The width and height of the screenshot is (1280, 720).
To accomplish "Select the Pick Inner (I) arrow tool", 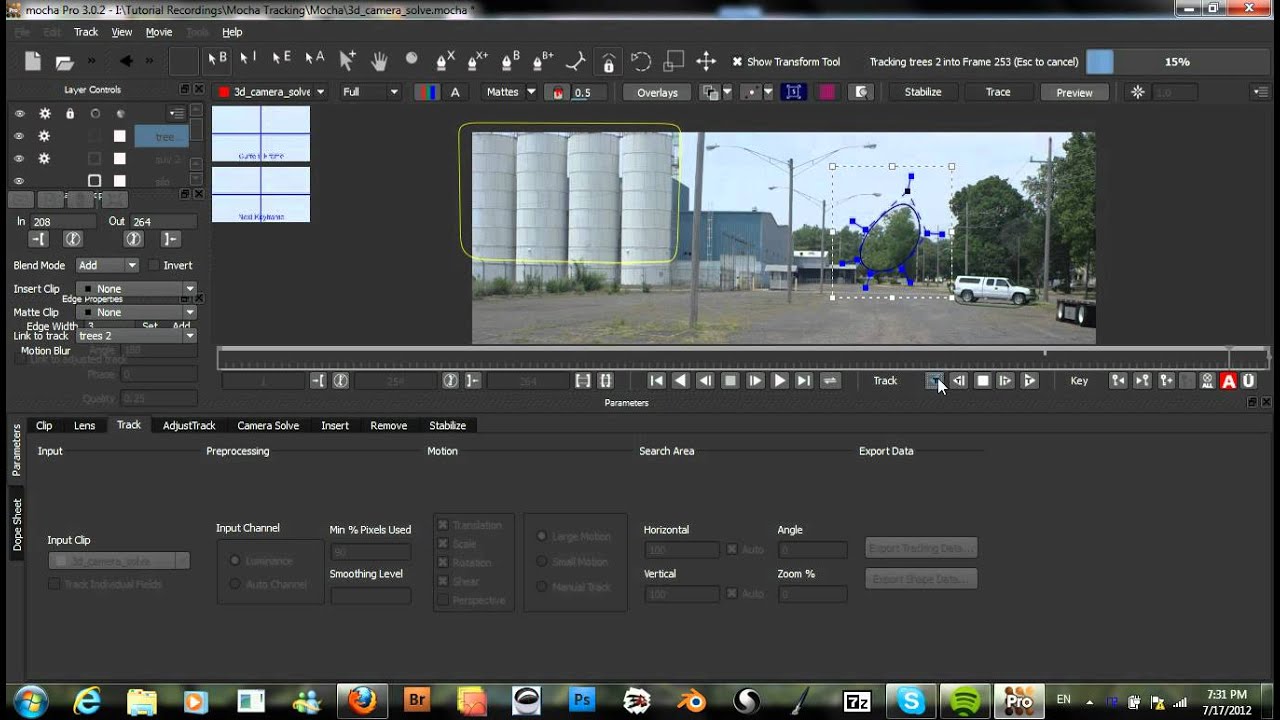I will [249, 60].
